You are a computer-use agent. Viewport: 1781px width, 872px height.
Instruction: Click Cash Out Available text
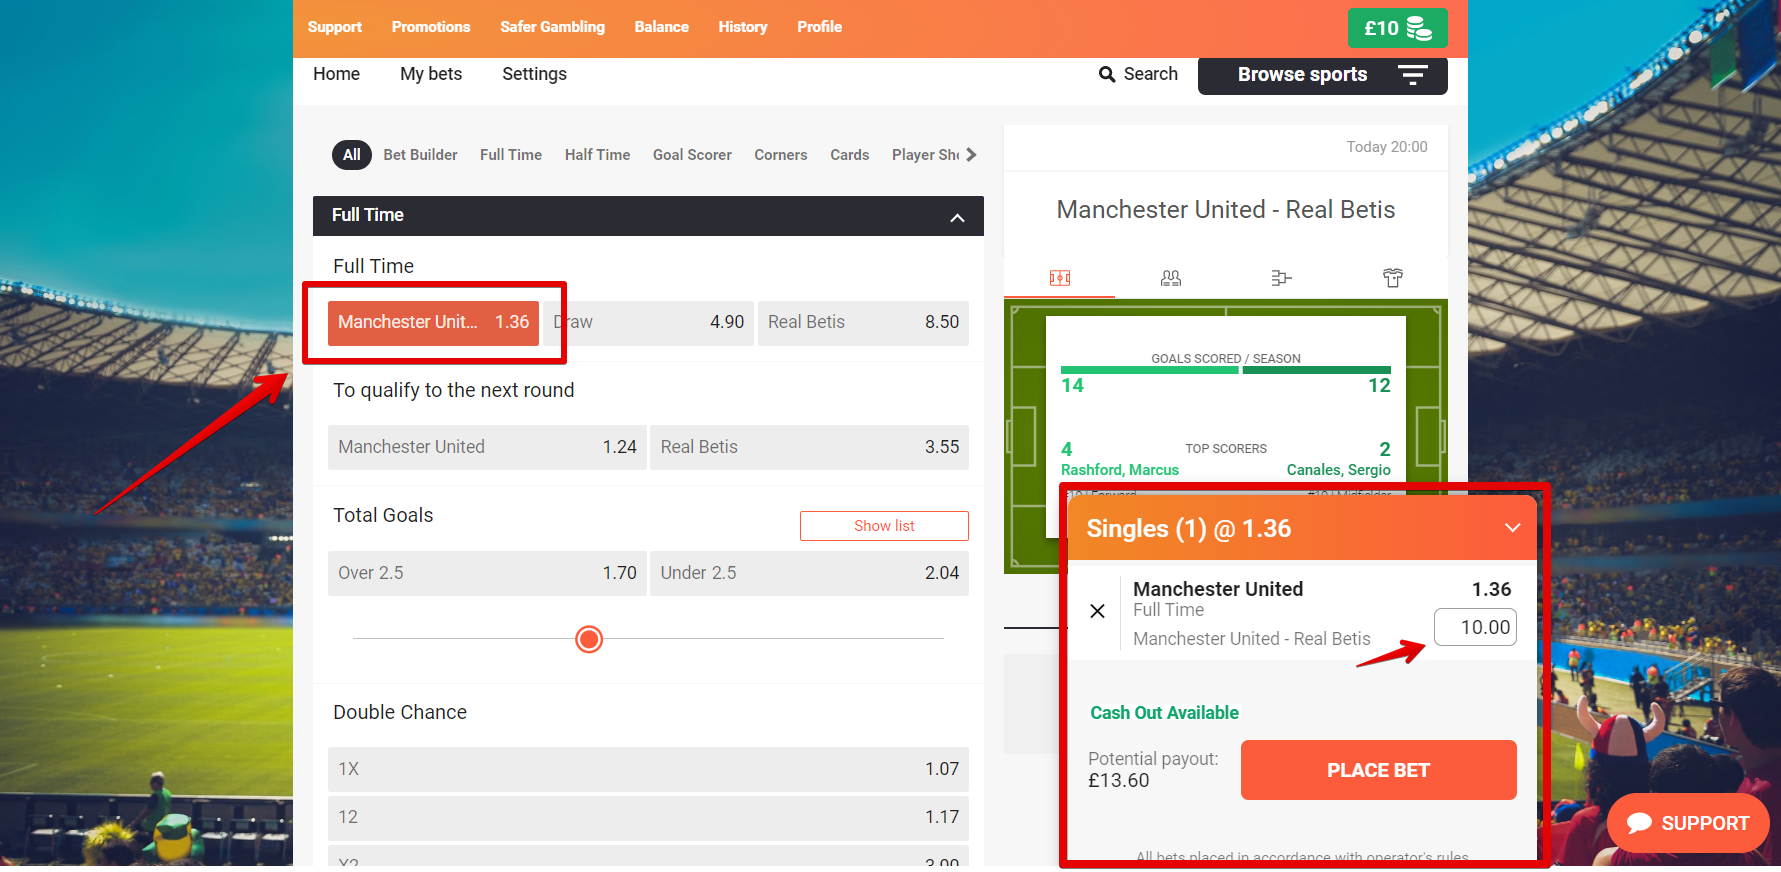1164,713
